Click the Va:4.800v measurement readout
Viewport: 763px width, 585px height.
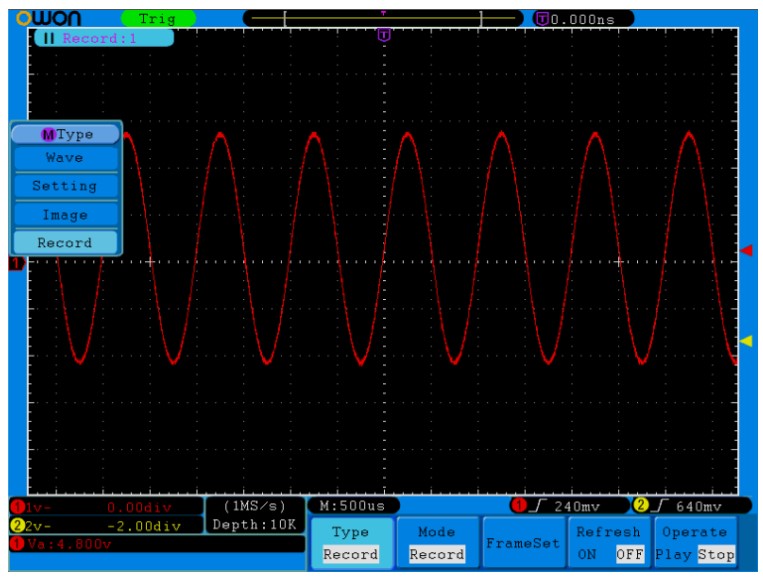69,544
